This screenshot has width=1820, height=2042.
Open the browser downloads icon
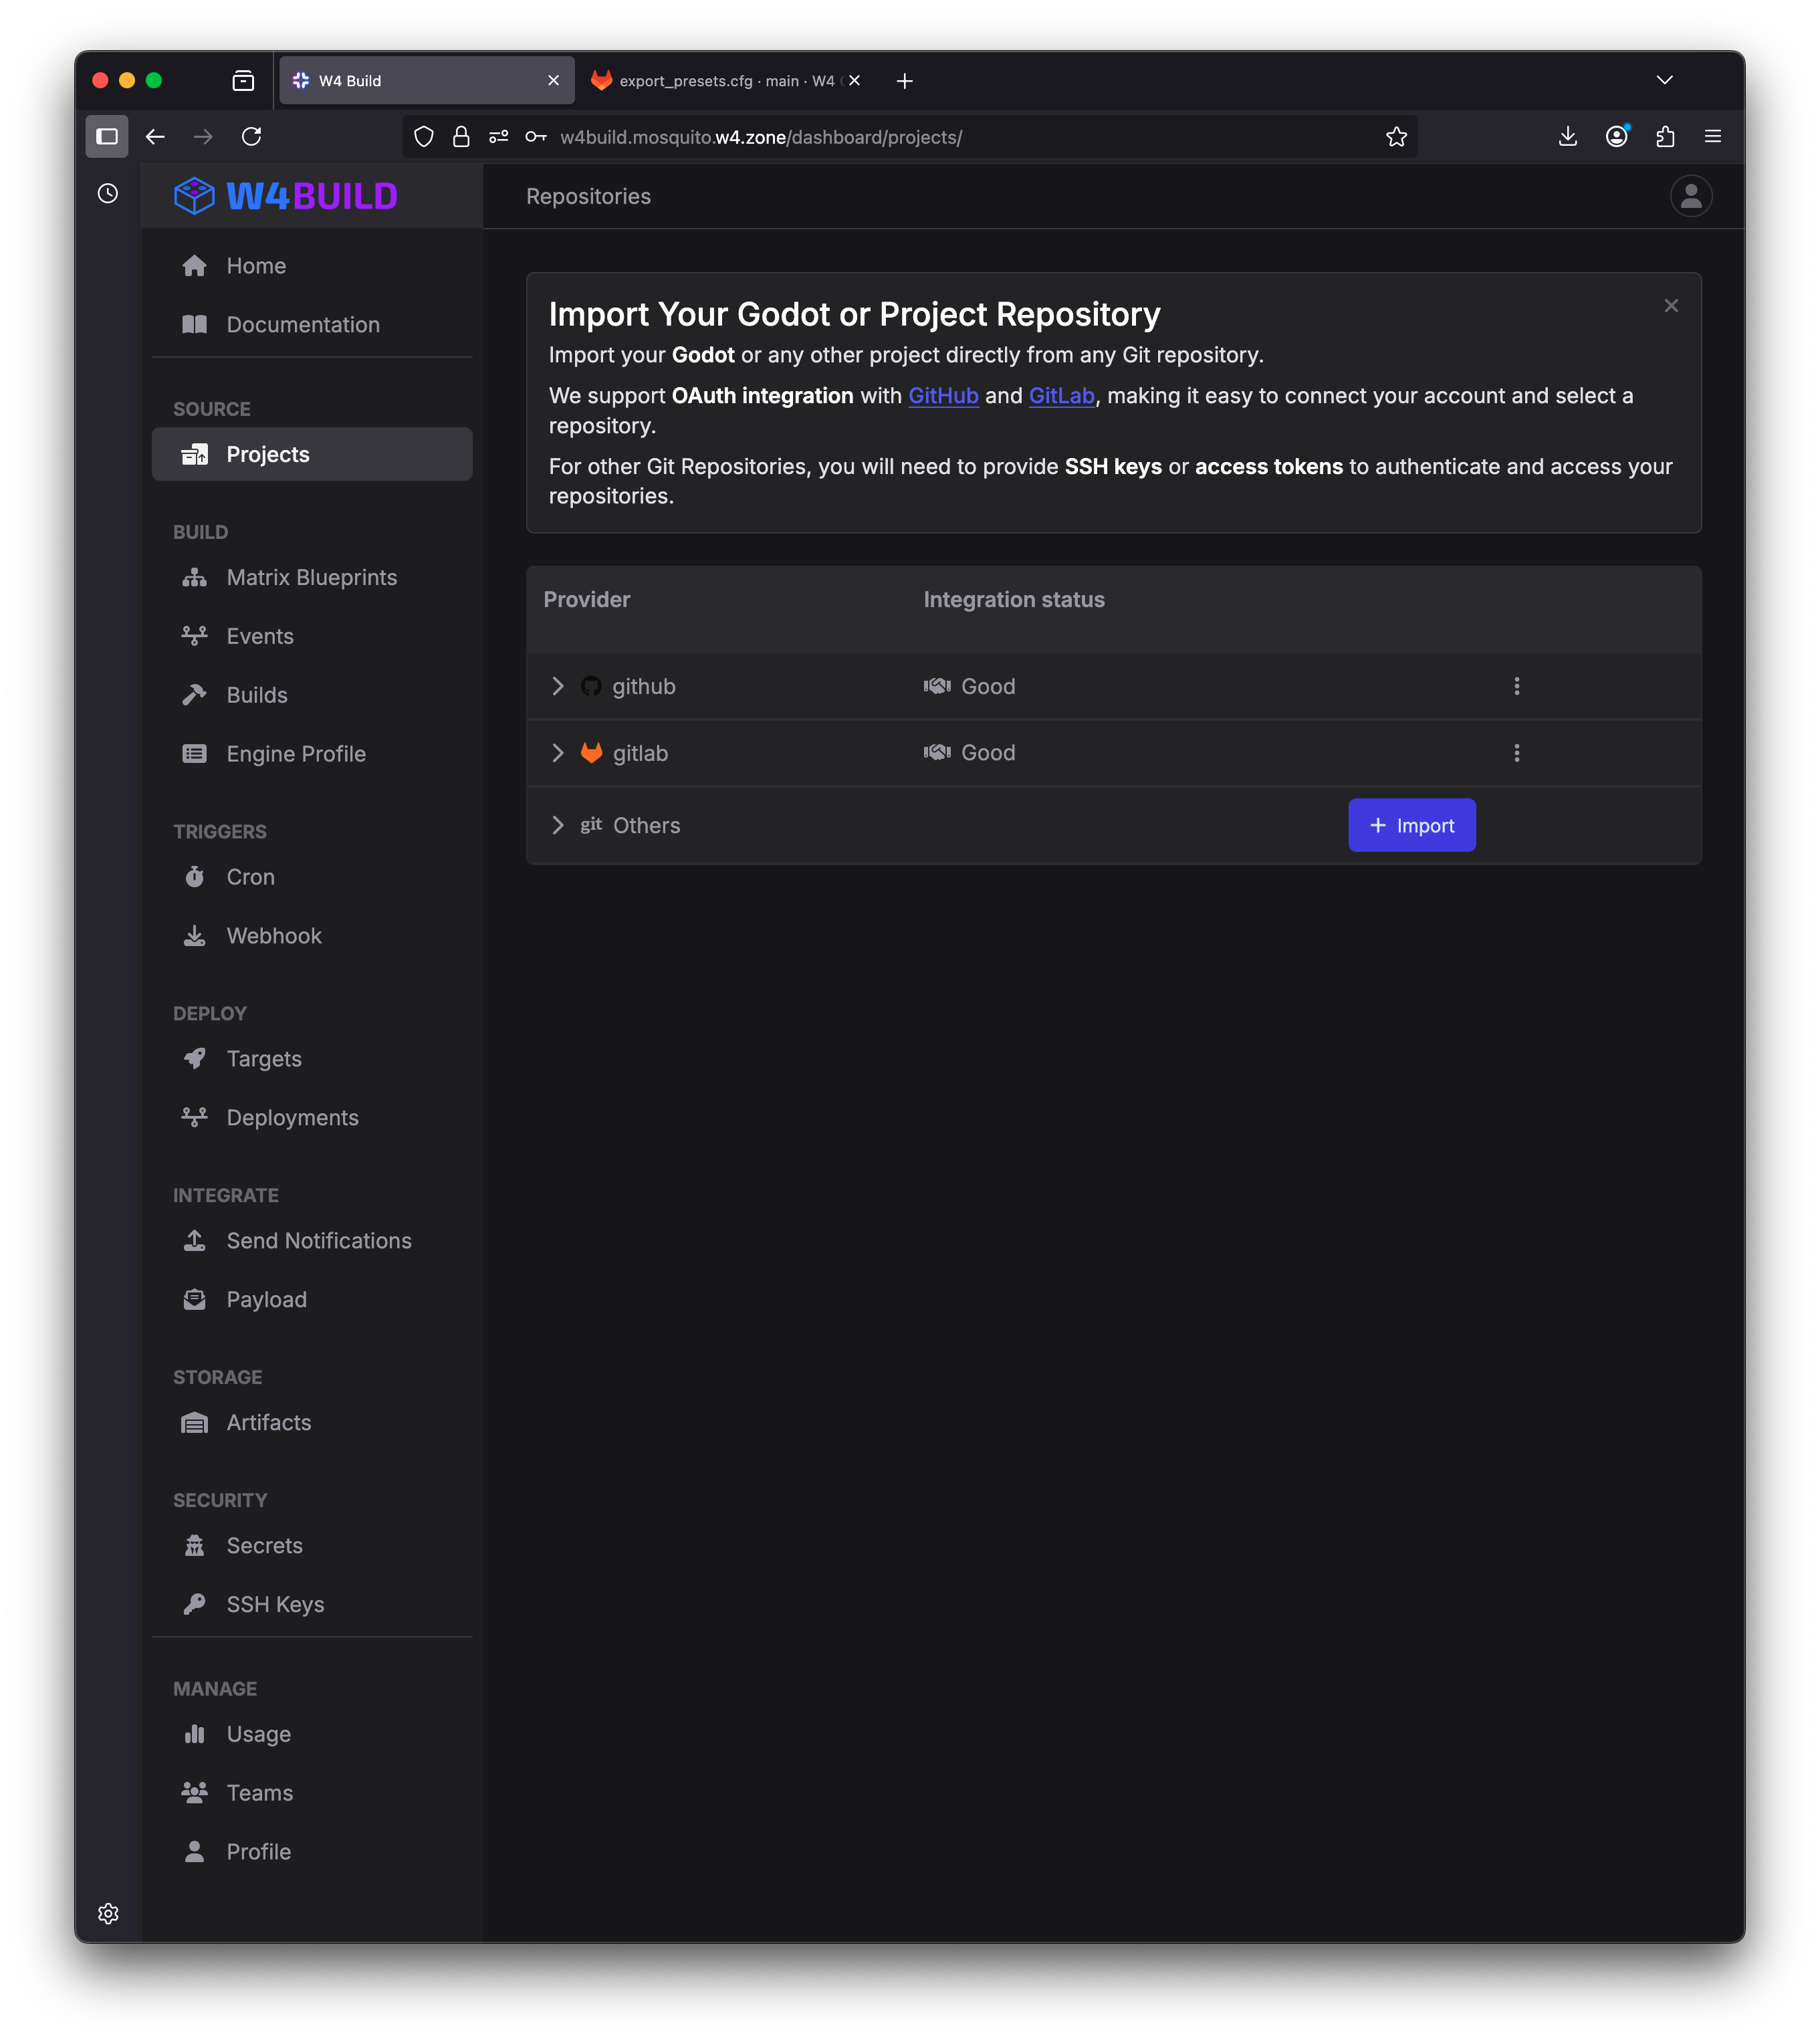pyautogui.click(x=1567, y=137)
